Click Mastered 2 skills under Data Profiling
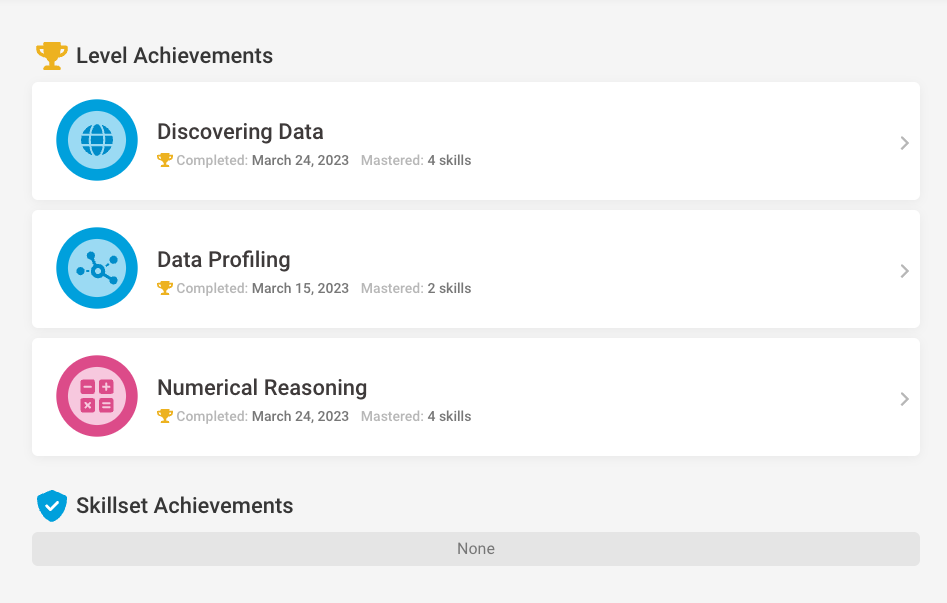Viewport: 947px width, 603px height. 416,289
